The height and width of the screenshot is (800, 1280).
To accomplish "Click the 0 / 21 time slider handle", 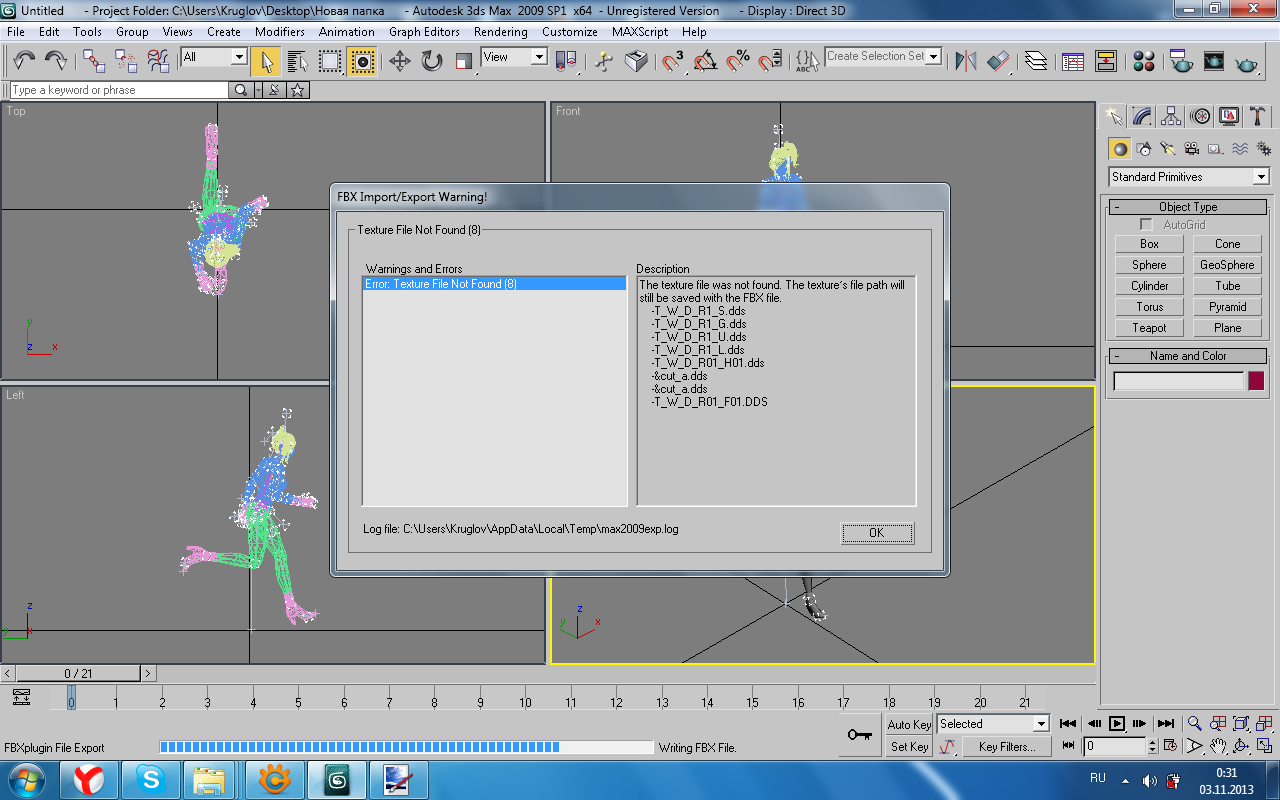I will click(78, 674).
